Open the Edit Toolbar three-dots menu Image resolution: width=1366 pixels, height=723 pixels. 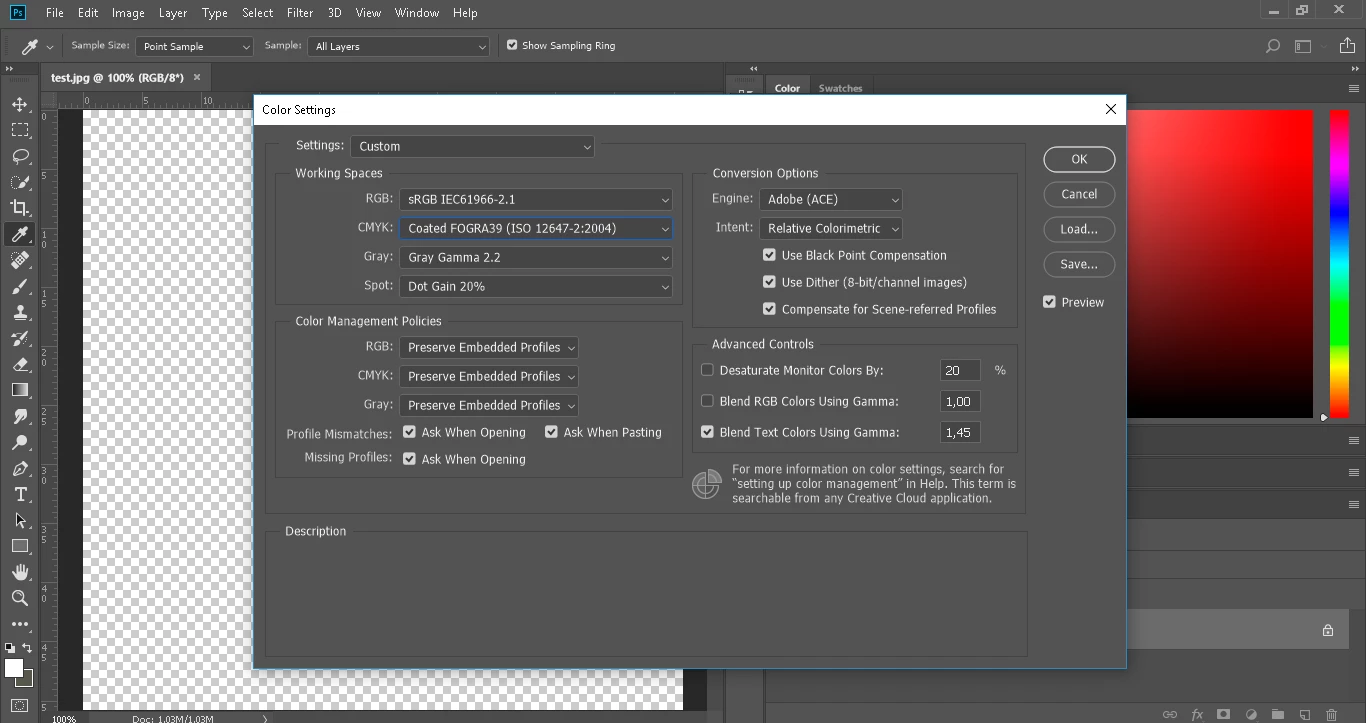pyautogui.click(x=20, y=624)
